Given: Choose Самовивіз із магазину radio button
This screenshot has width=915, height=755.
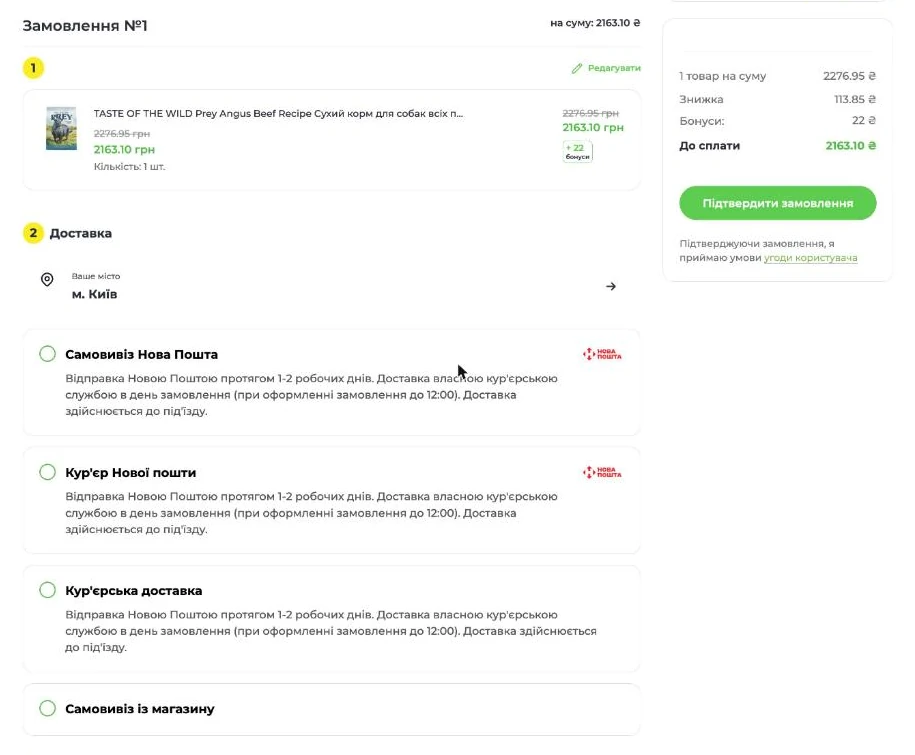Looking at the screenshot, I should 48,708.
